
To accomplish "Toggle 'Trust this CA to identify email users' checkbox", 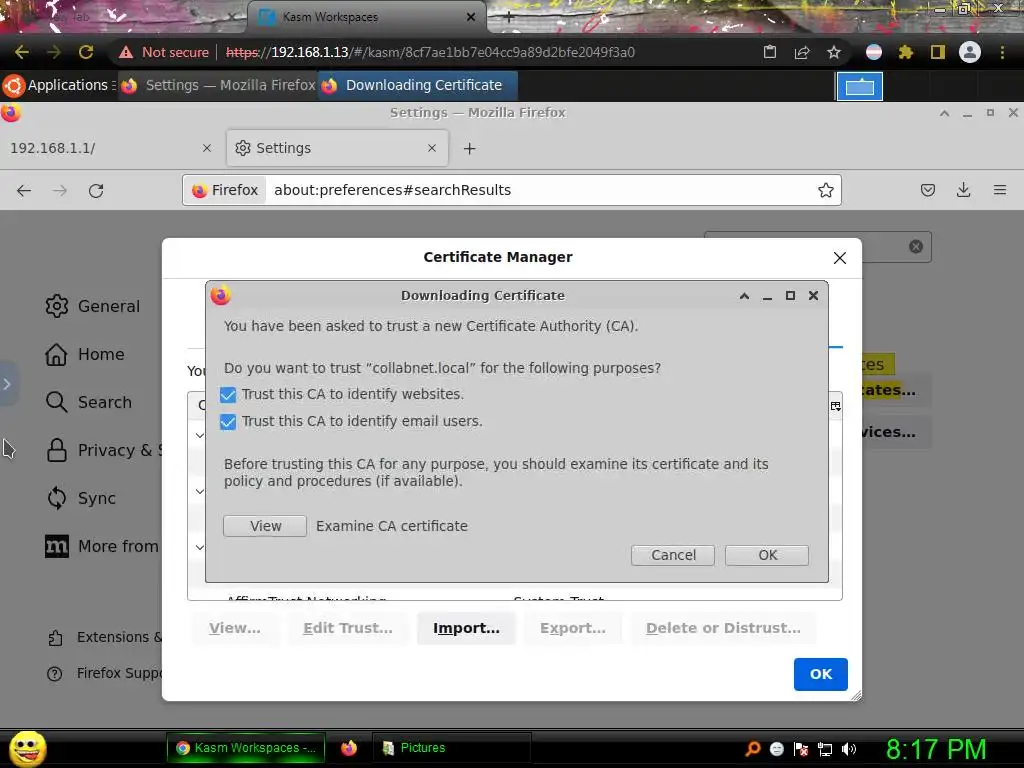I will point(228,422).
